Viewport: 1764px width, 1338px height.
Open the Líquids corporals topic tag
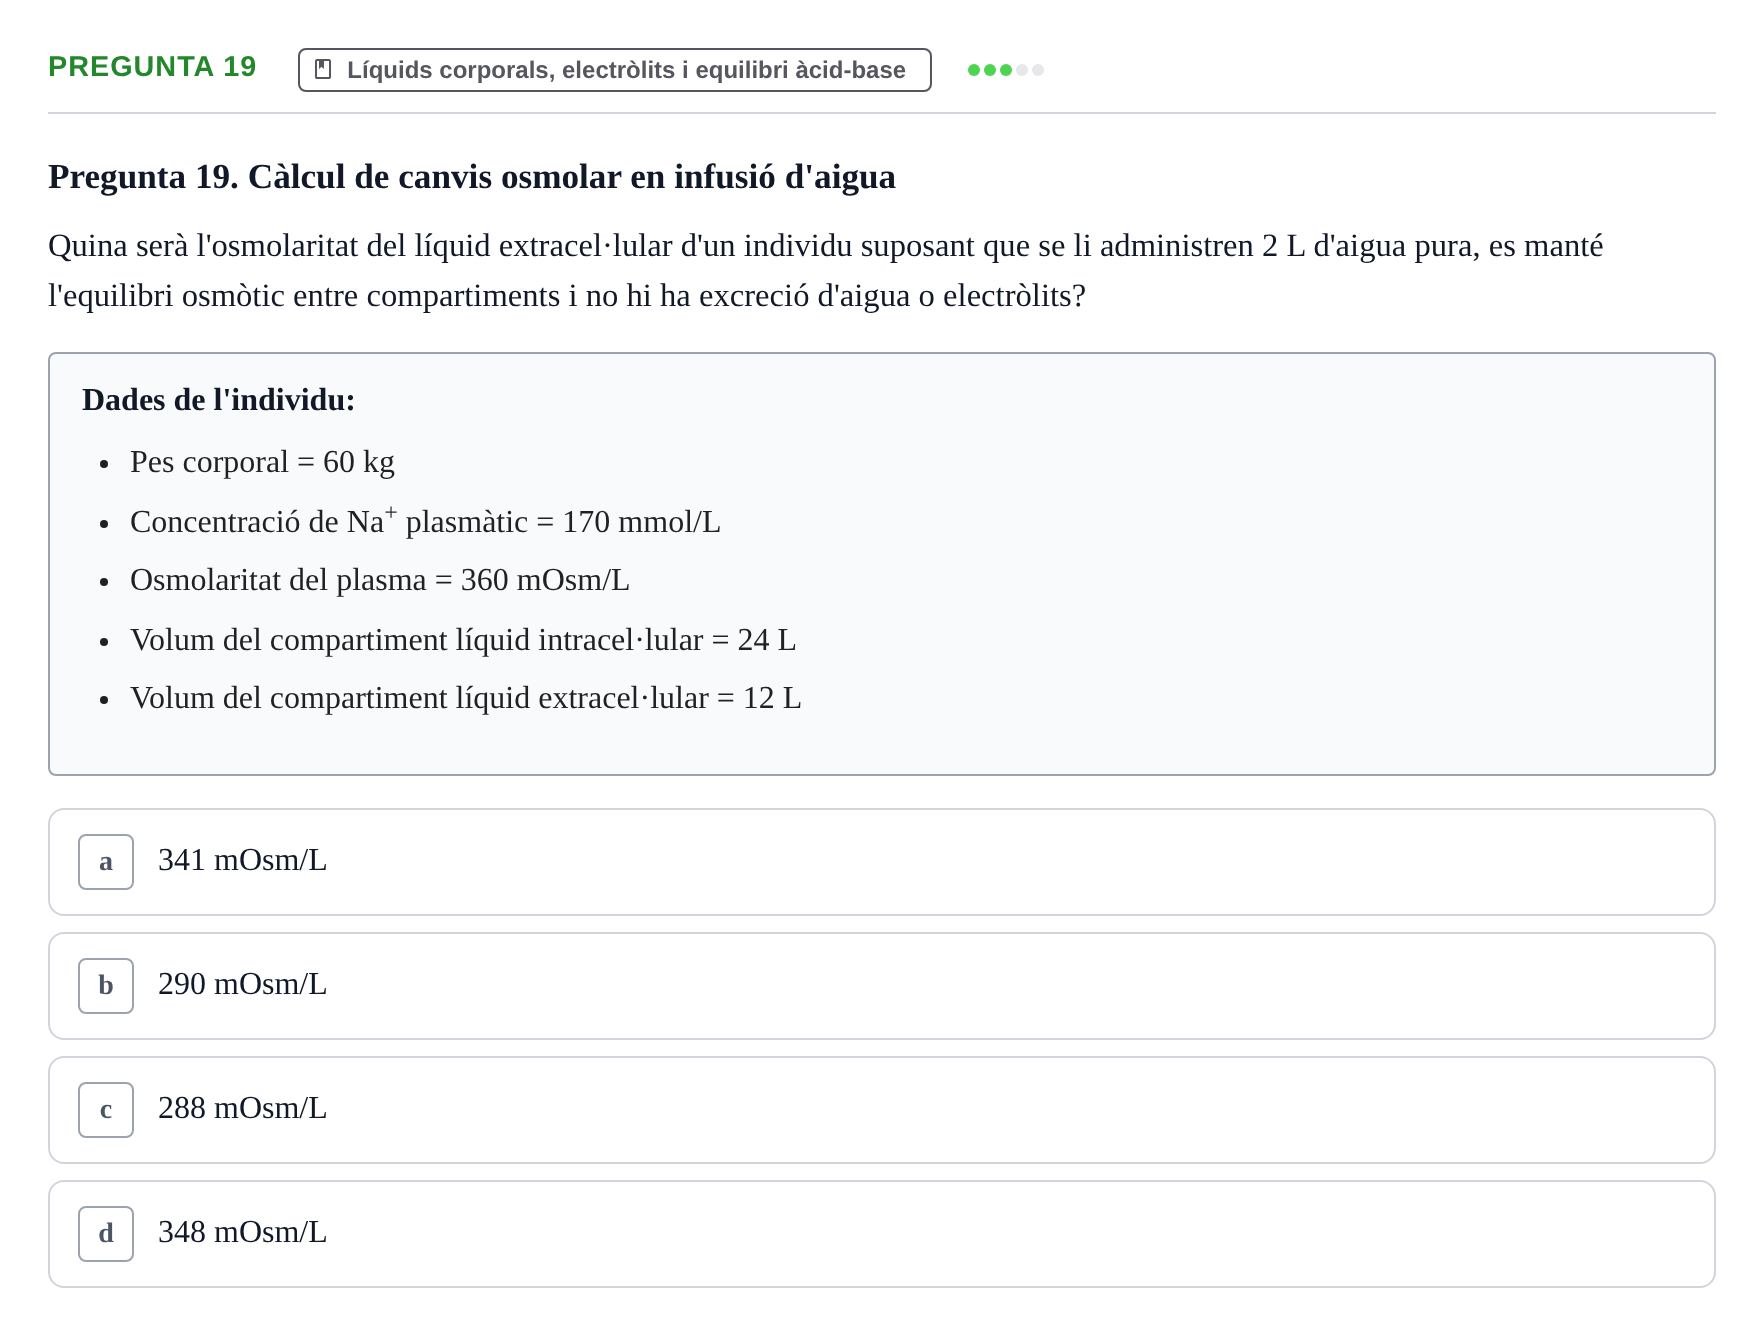[x=615, y=70]
